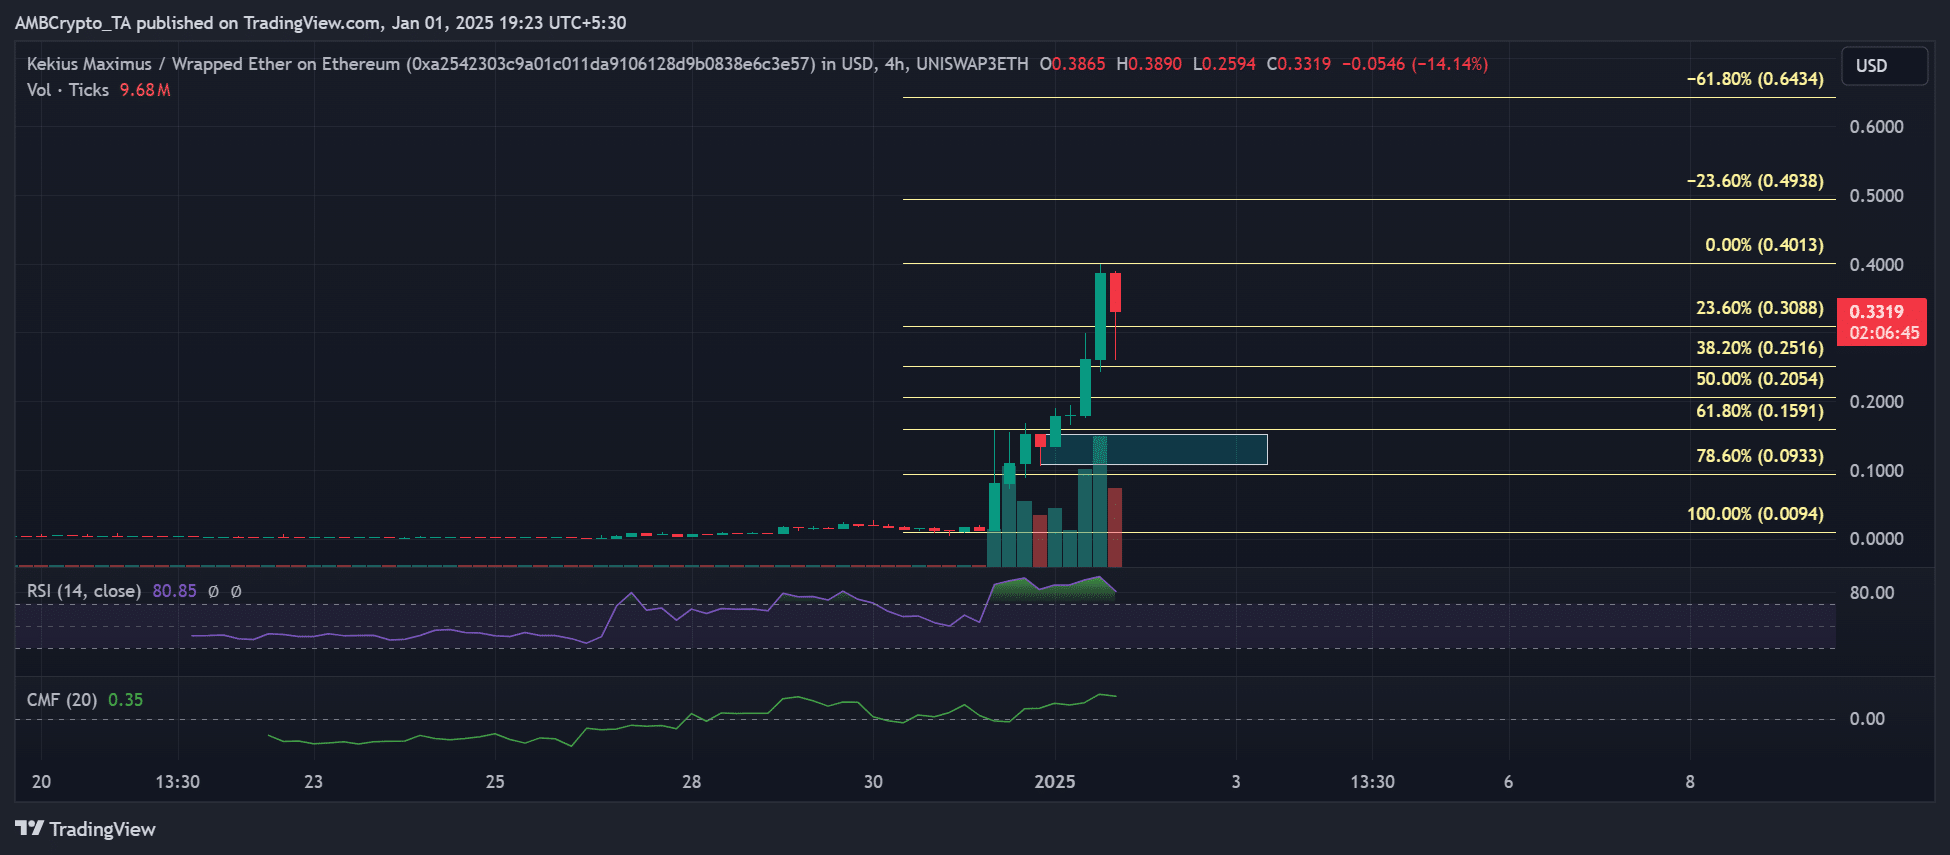
Task: Click the 0.5000 price axis tick
Action: (x=1876, y=196)
